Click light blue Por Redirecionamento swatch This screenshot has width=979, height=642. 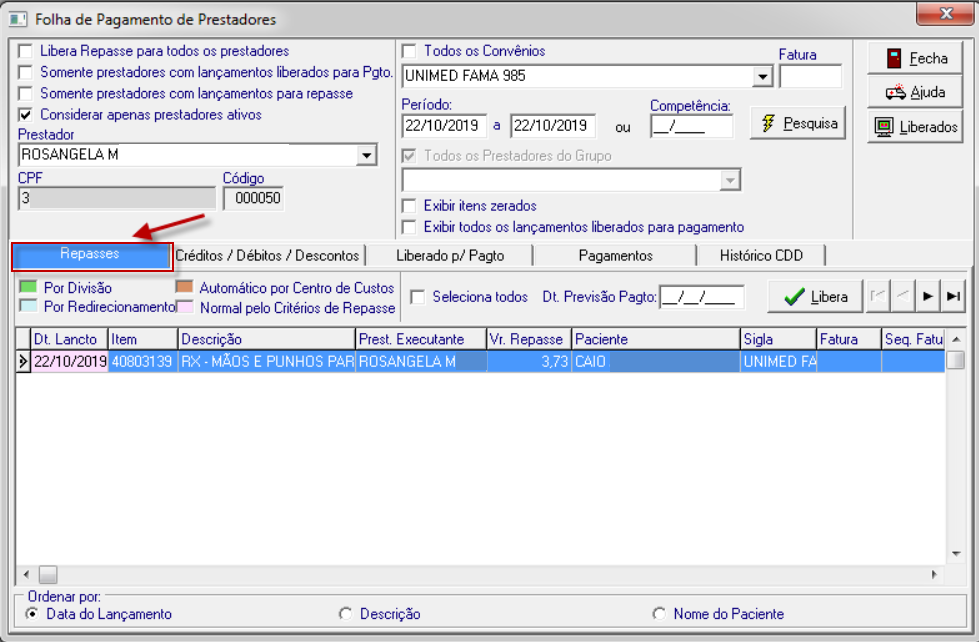tap(28, 306)
